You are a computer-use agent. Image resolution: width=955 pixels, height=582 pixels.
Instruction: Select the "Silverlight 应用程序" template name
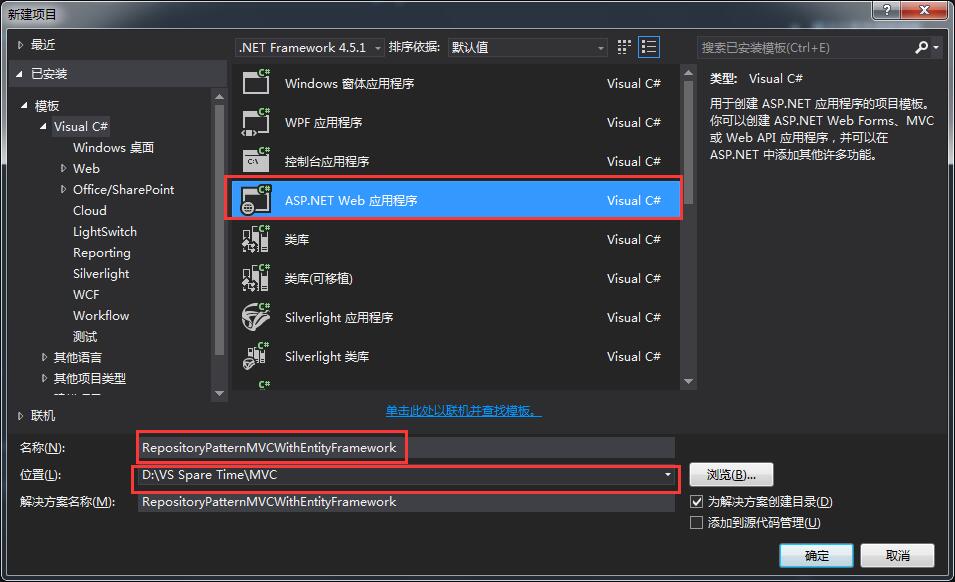point(339,317)
